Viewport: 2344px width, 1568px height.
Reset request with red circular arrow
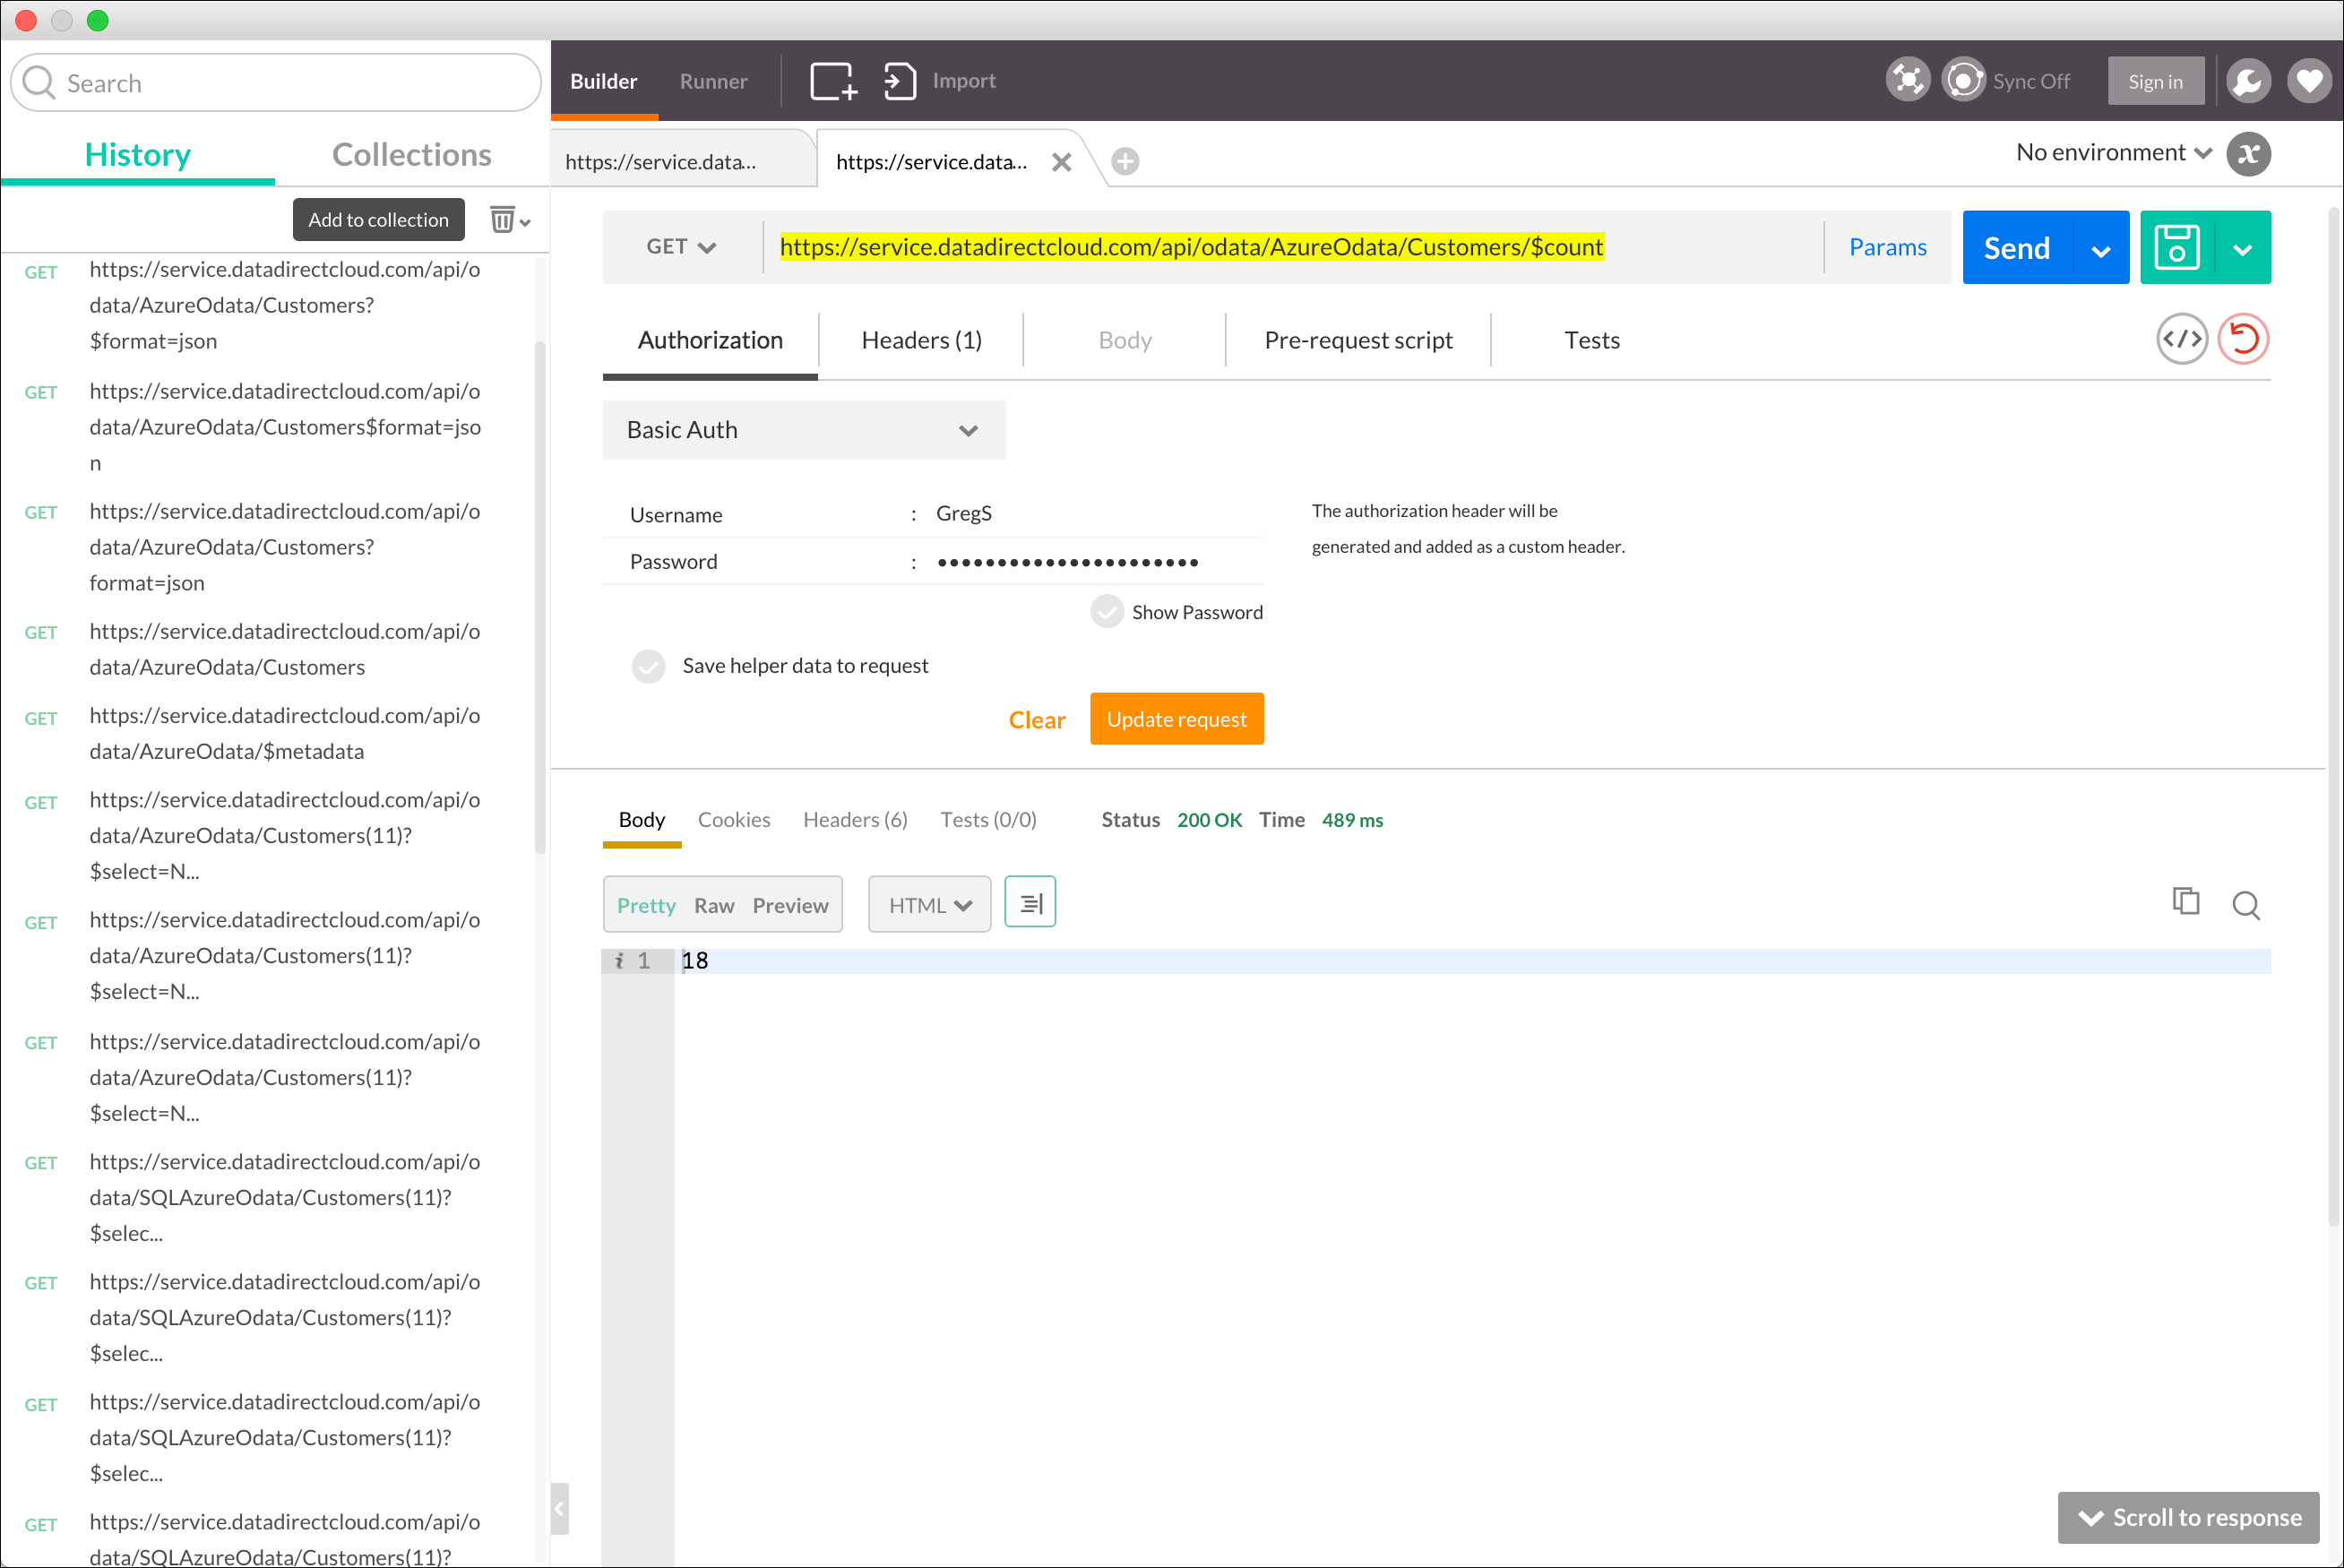click(2243, 340)
